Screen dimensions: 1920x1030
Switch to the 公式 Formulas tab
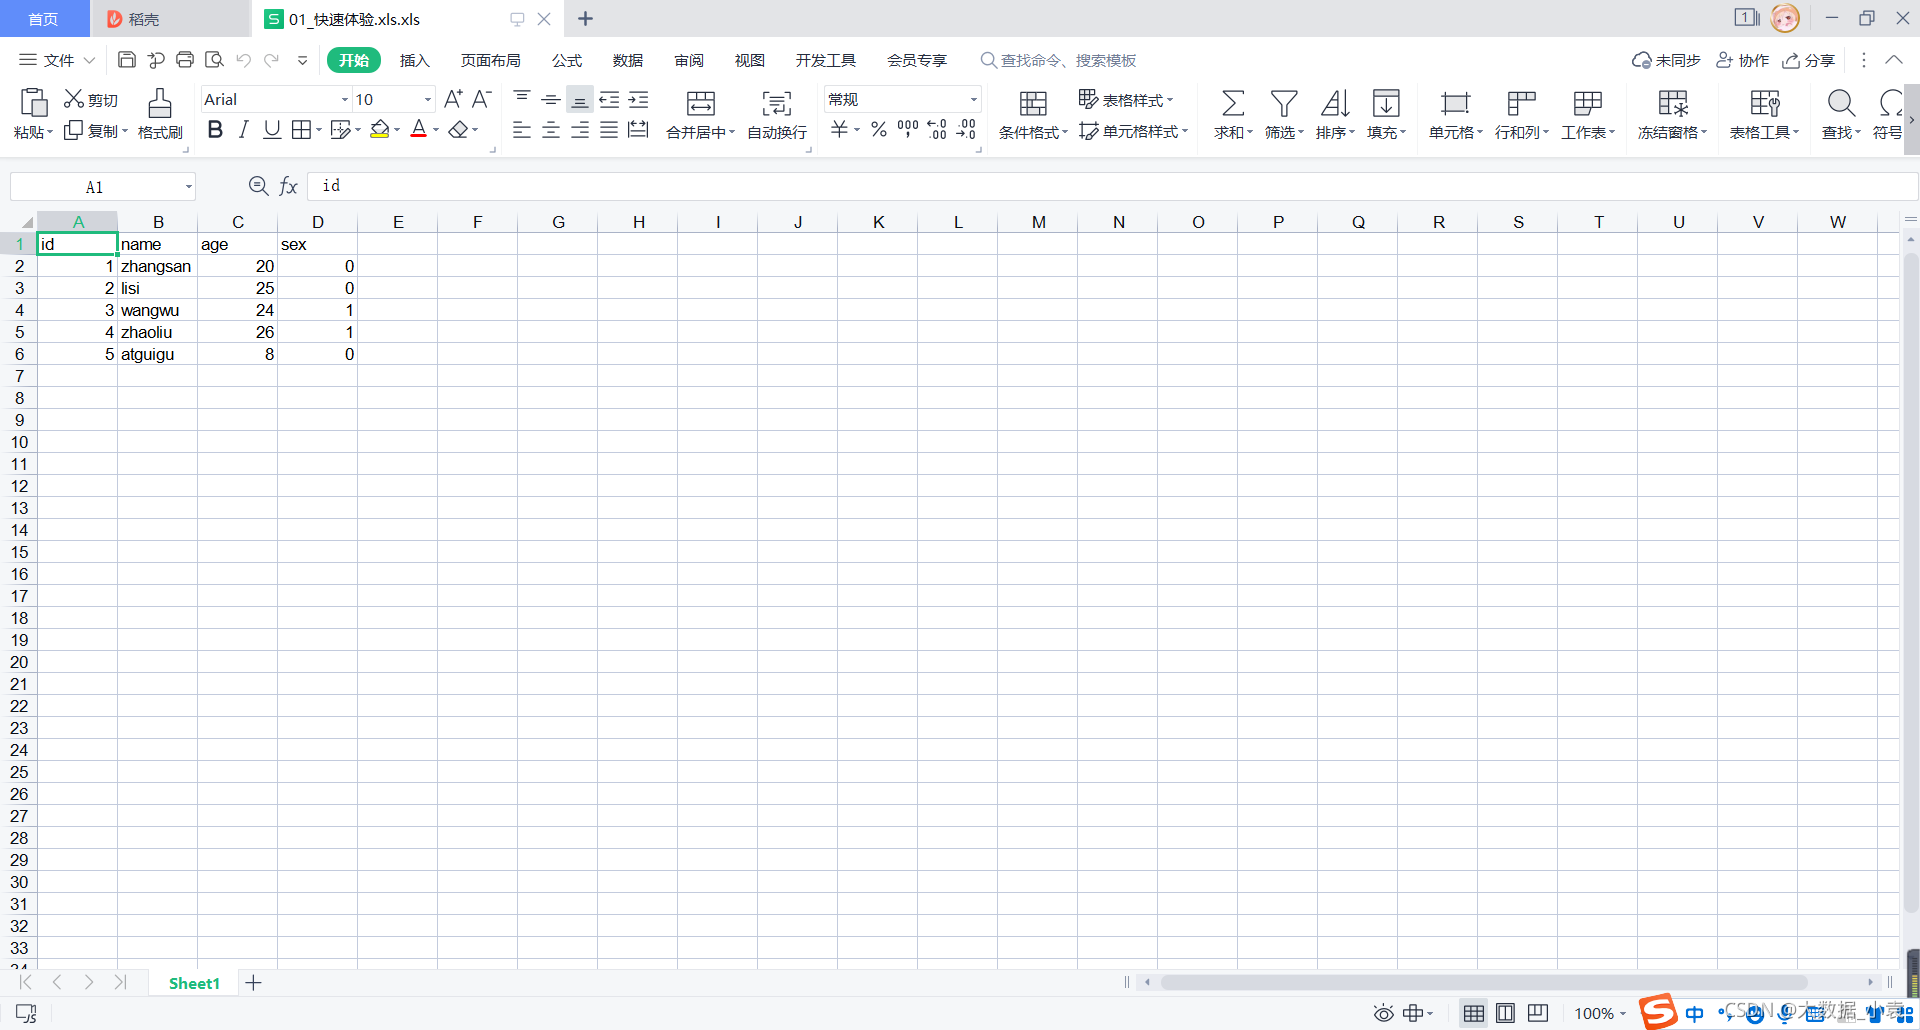(x=567, y=60)
